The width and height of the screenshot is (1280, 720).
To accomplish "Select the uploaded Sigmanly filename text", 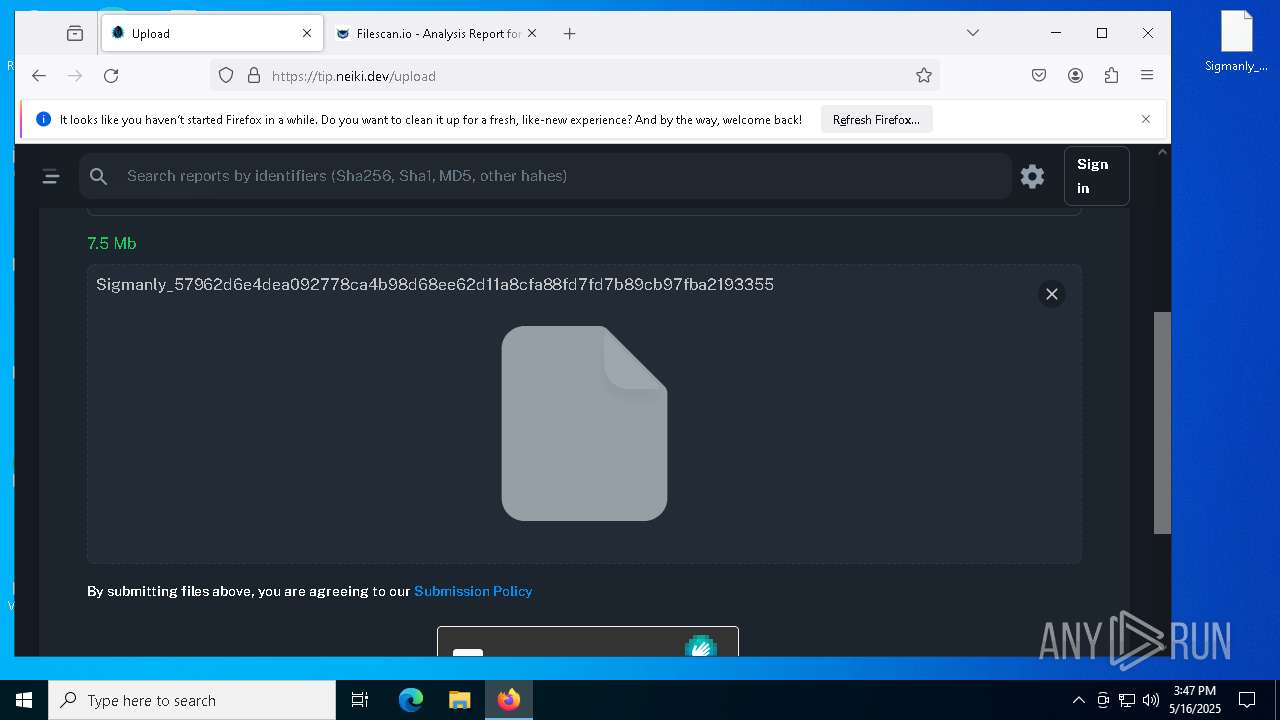I will pos(435,284).
